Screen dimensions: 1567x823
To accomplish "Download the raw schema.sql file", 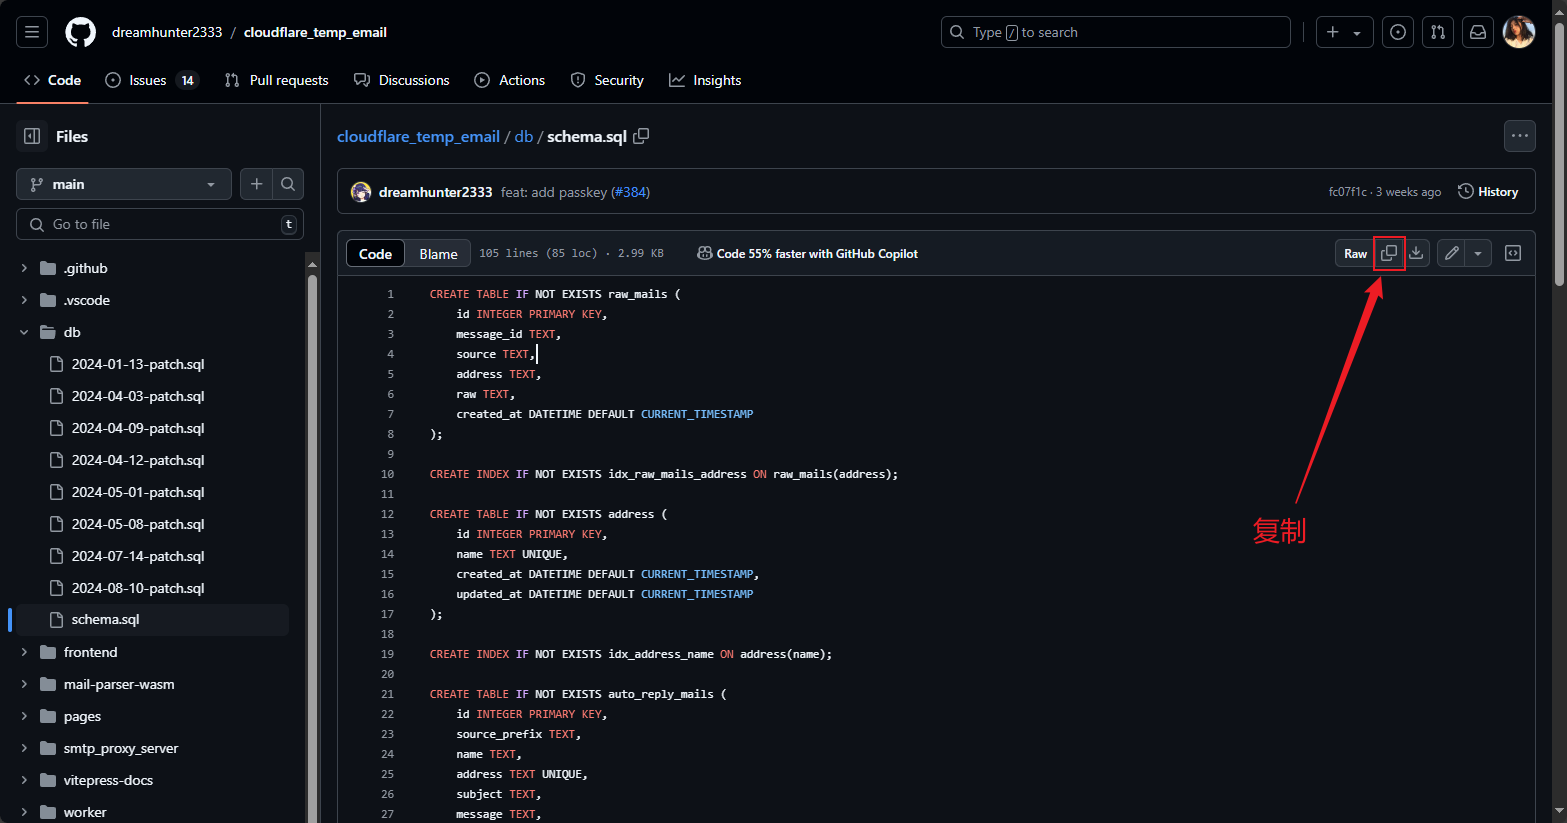I will click(1416, 254).
